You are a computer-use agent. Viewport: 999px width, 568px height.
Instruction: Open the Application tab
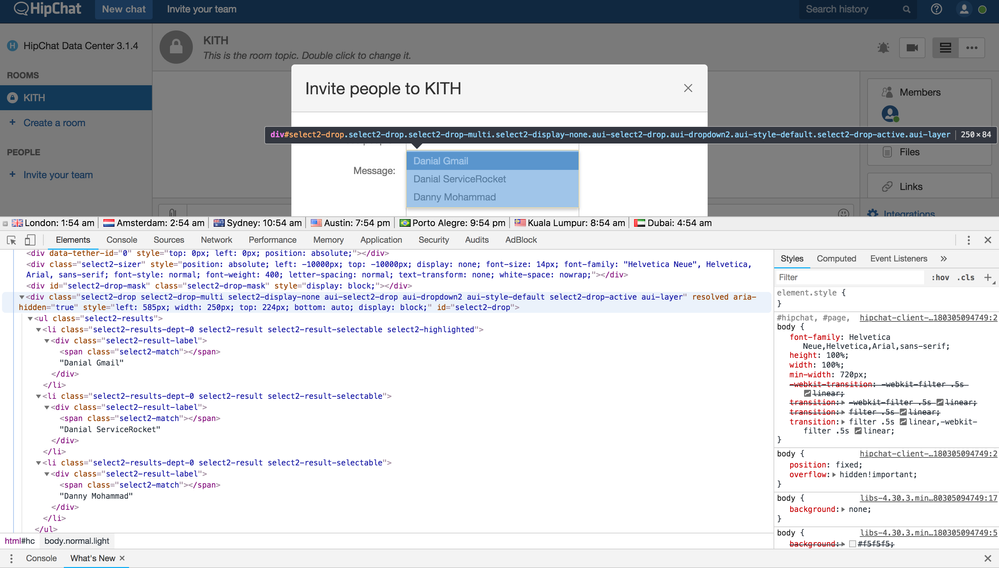pyautogui.click(x=381, y=240)
